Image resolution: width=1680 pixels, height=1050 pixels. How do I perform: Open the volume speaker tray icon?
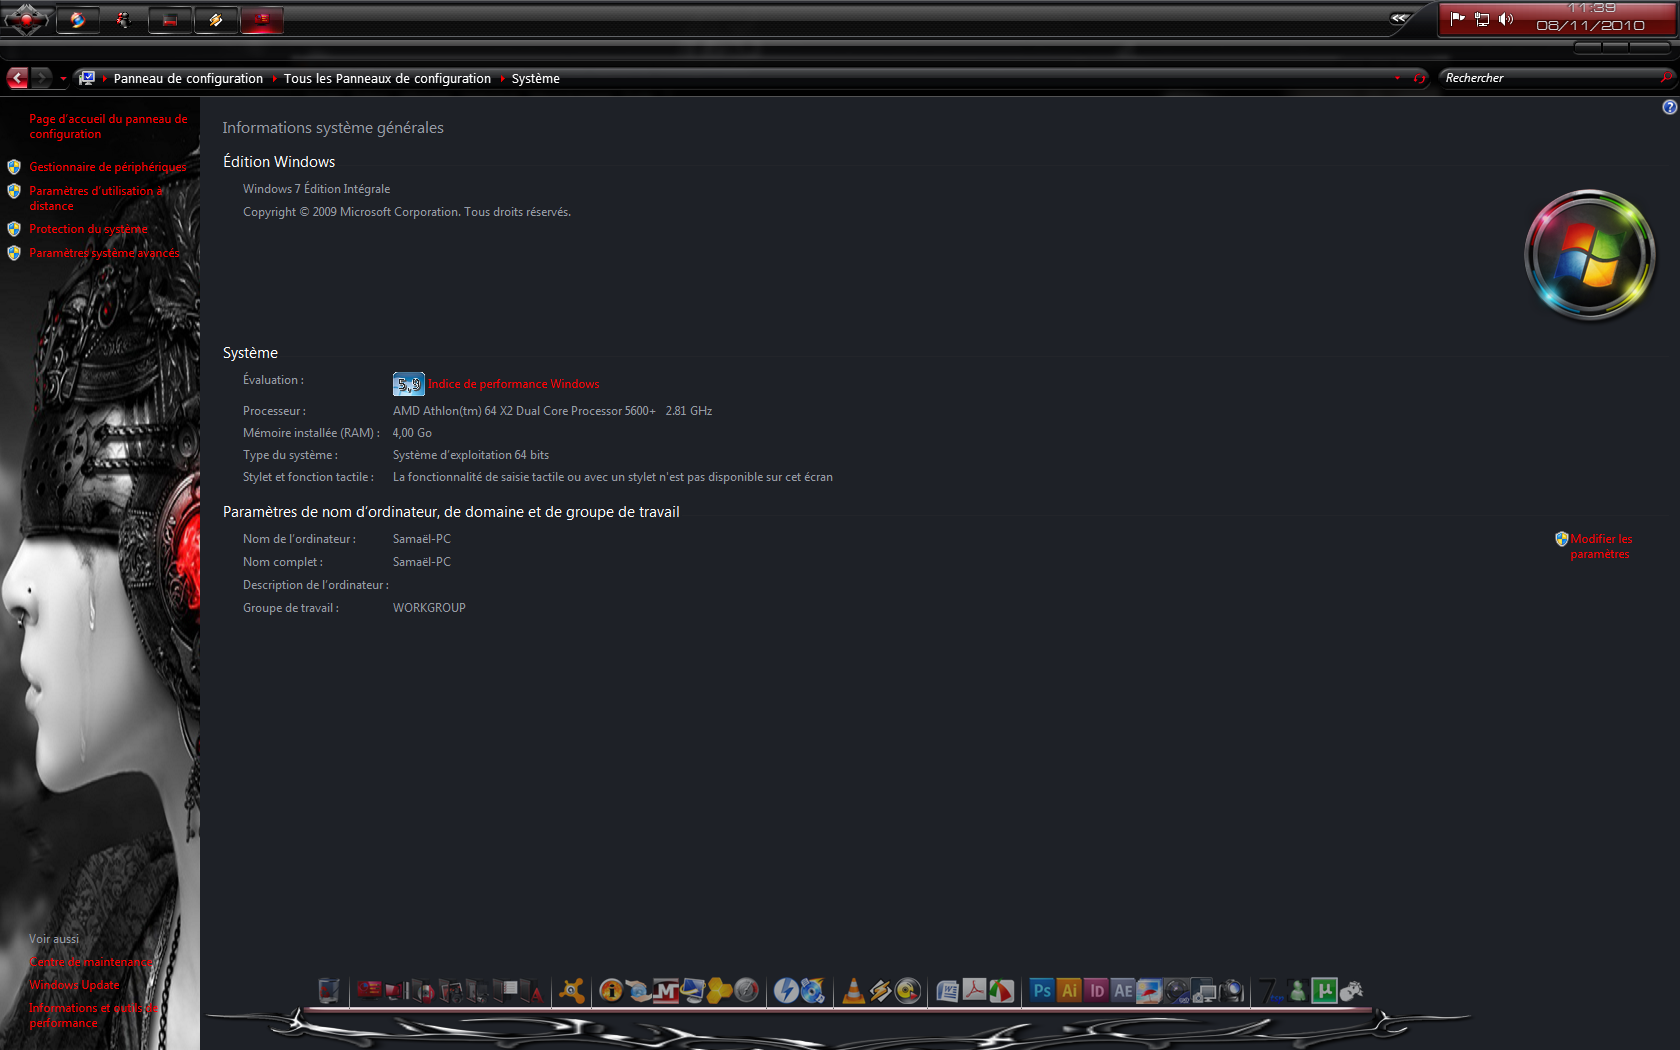point(1506,19)
